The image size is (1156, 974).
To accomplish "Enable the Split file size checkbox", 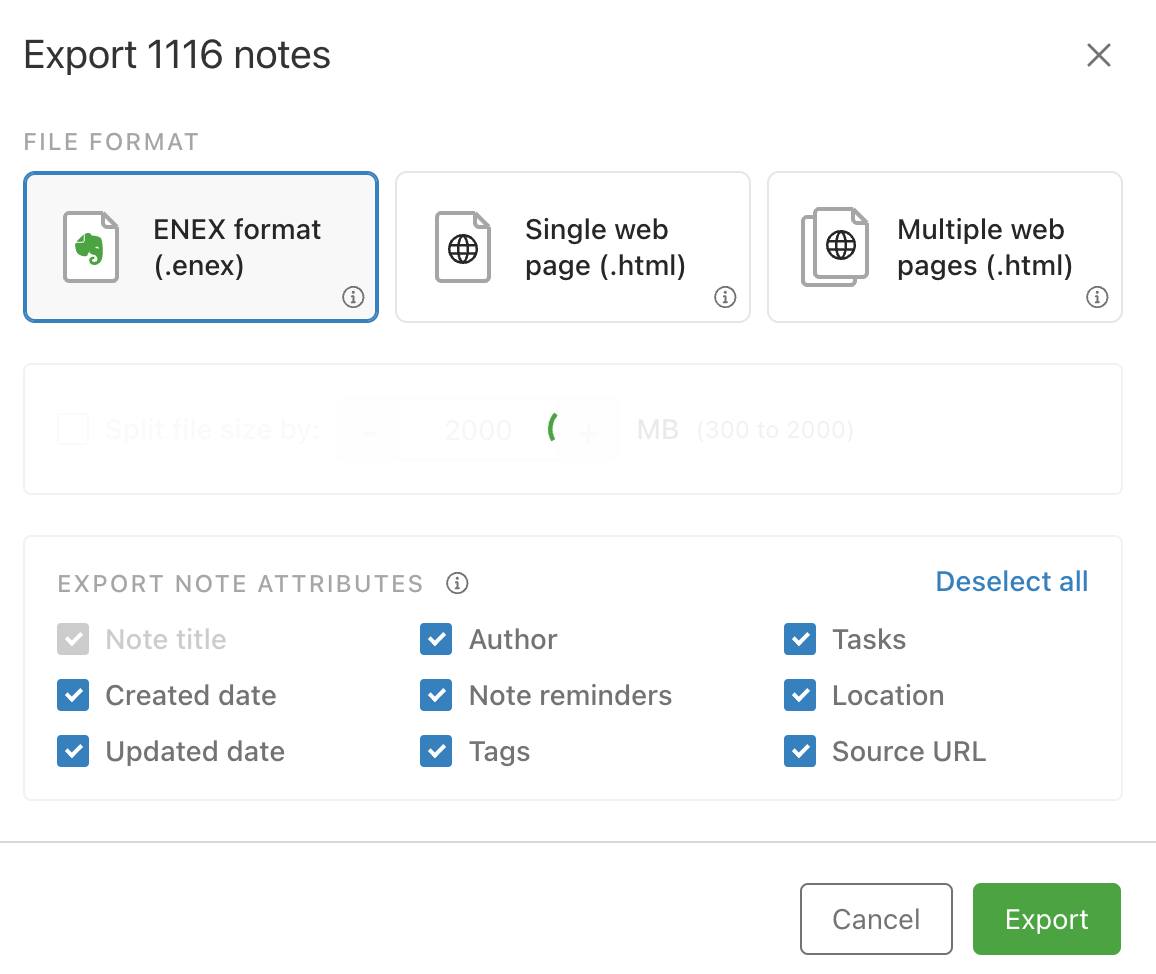I will tap(73, 430).
